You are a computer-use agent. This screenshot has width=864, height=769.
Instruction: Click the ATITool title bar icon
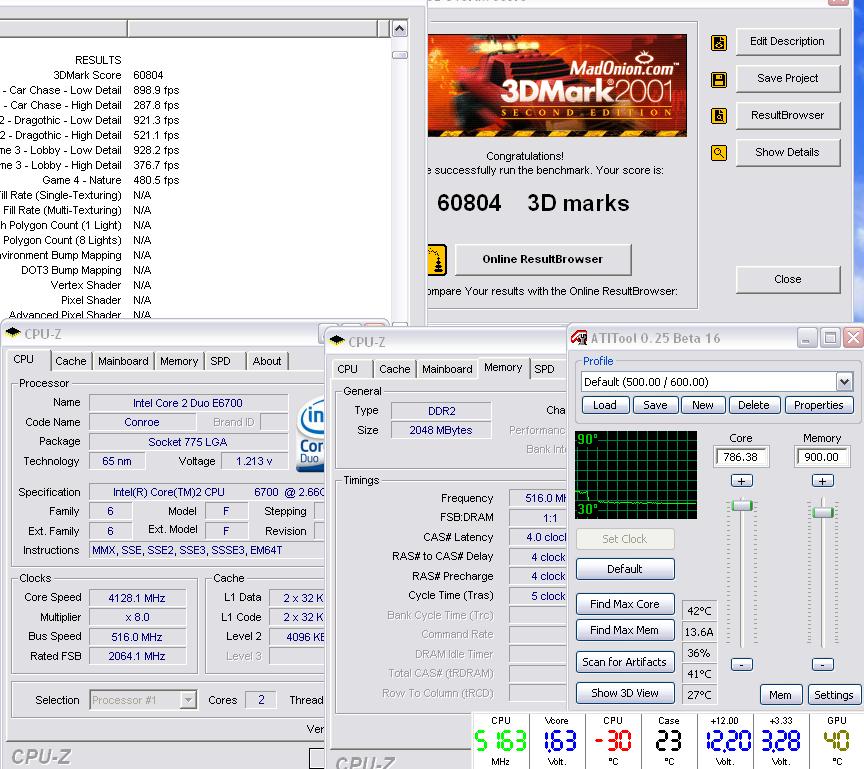[579, 338]
